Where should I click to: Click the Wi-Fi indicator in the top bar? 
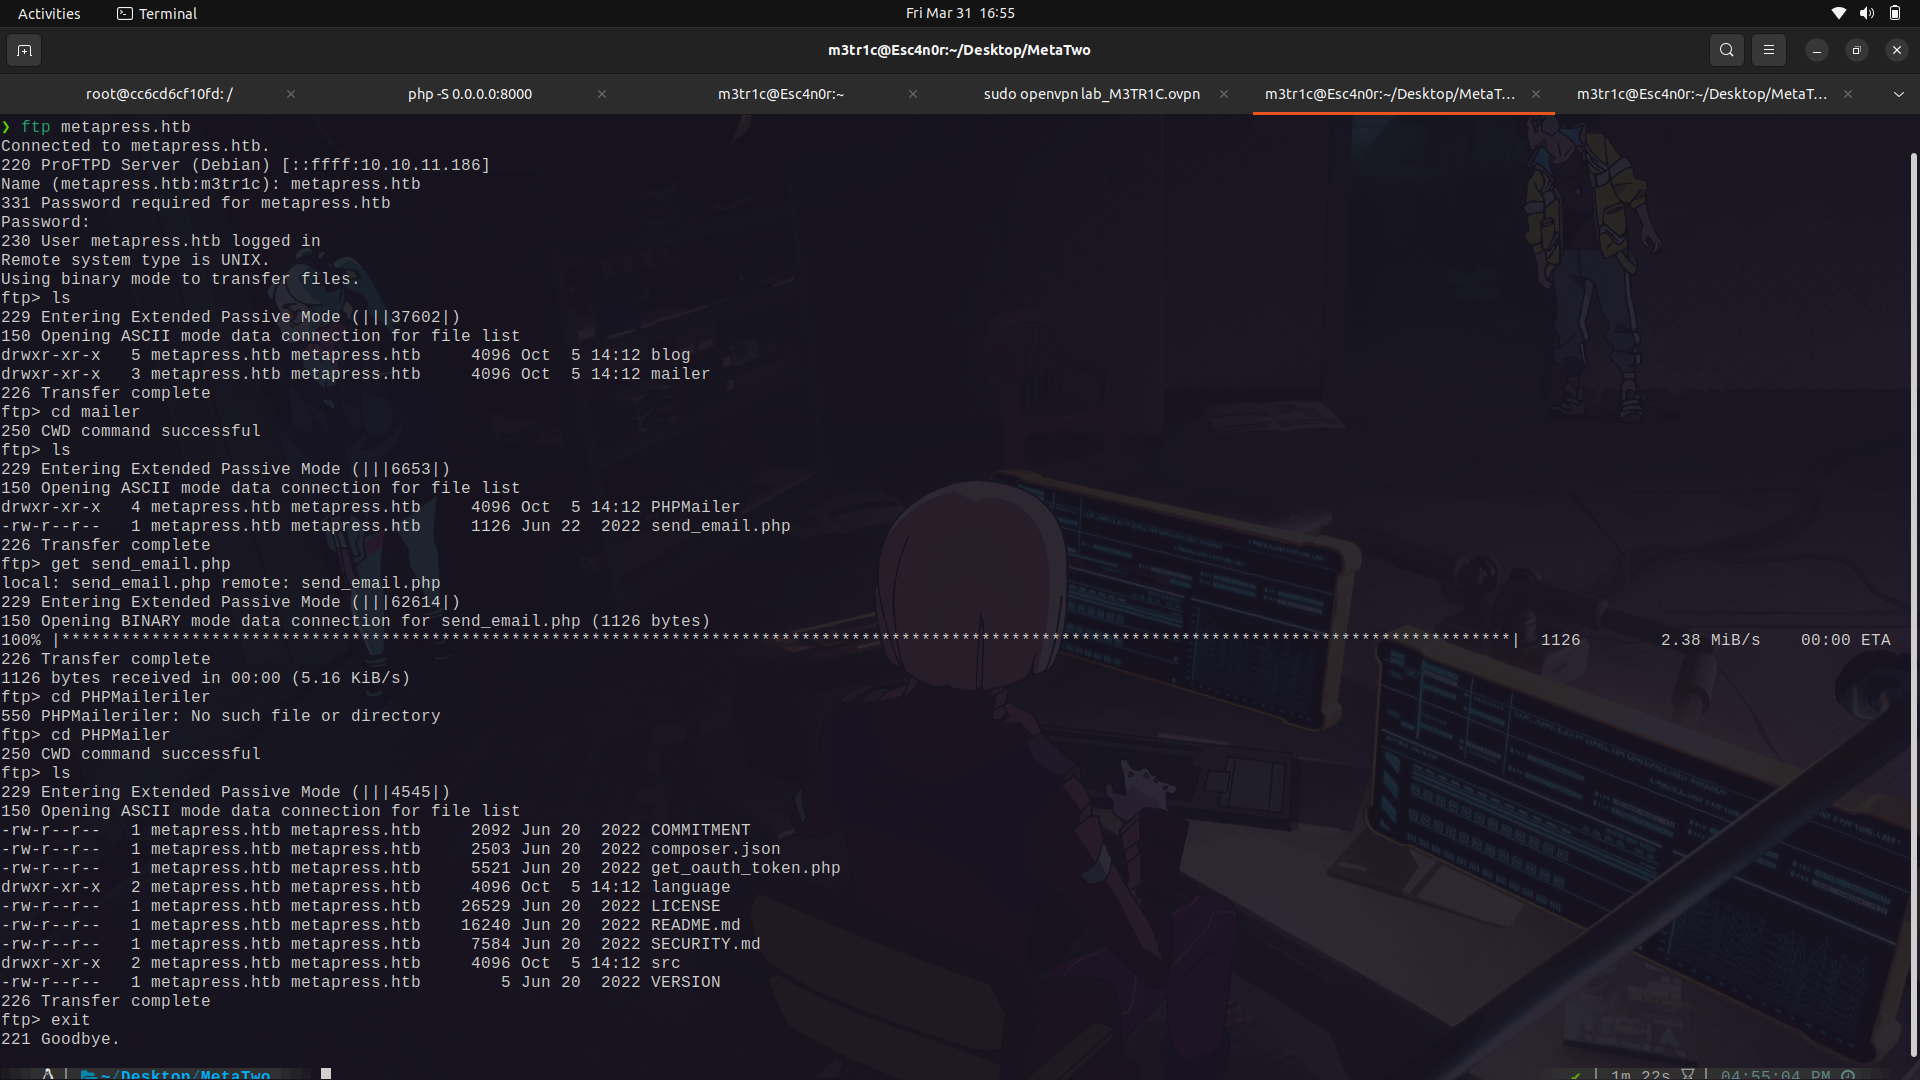1838,13
